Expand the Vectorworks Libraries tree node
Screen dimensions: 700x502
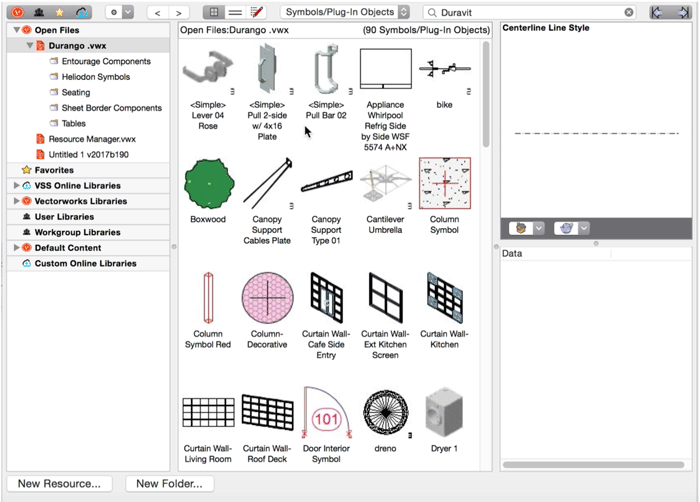(15, 201)
